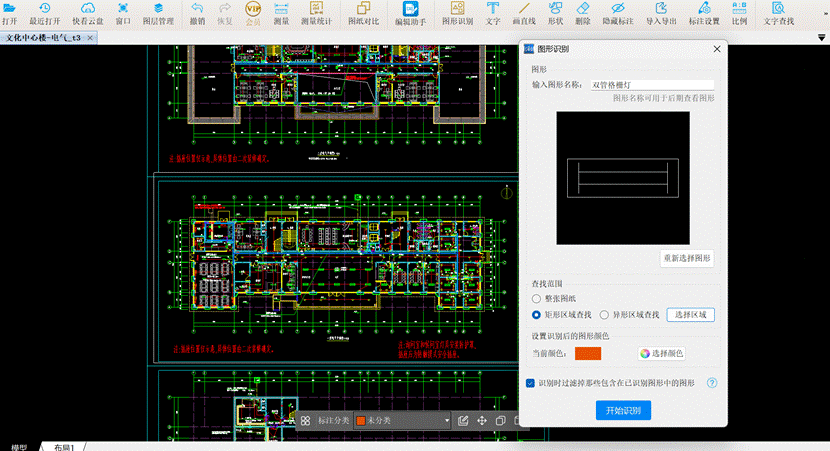The width and height of the screenshot is (830, 451).
Task: Select the 整张图纸 radio option
Action: point(536,299)
